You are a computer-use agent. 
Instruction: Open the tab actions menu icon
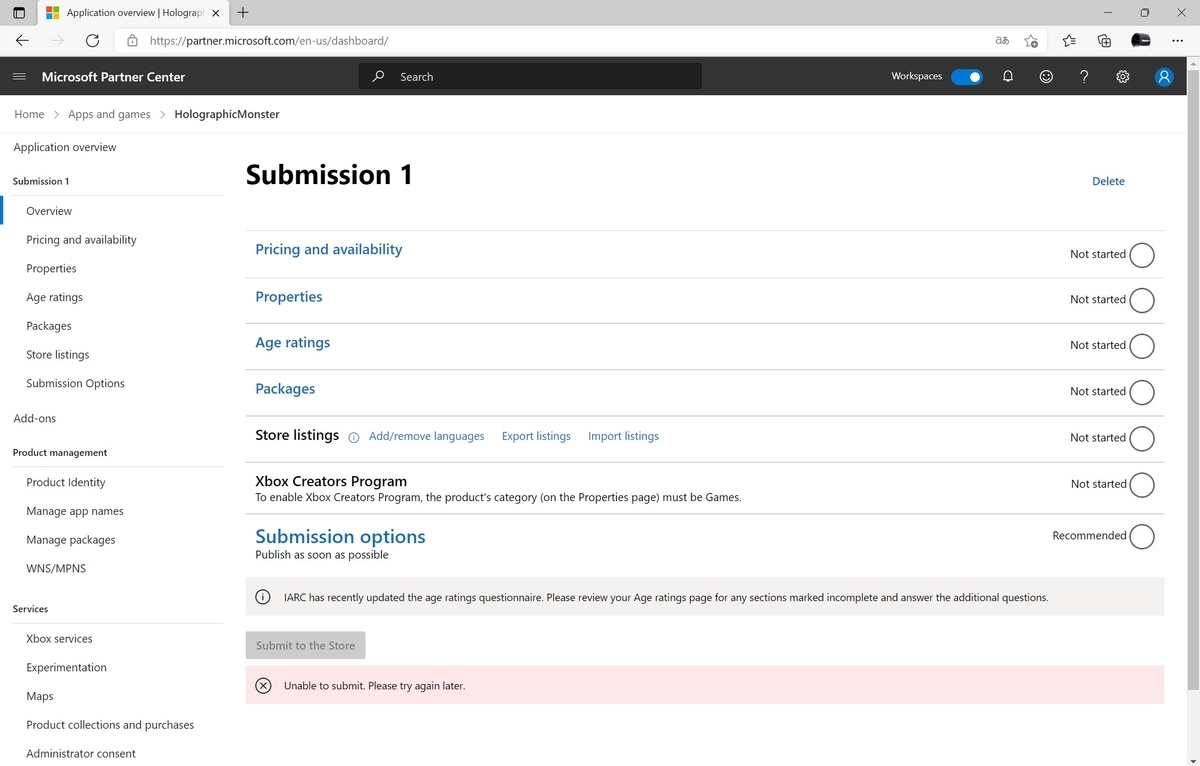18,13
